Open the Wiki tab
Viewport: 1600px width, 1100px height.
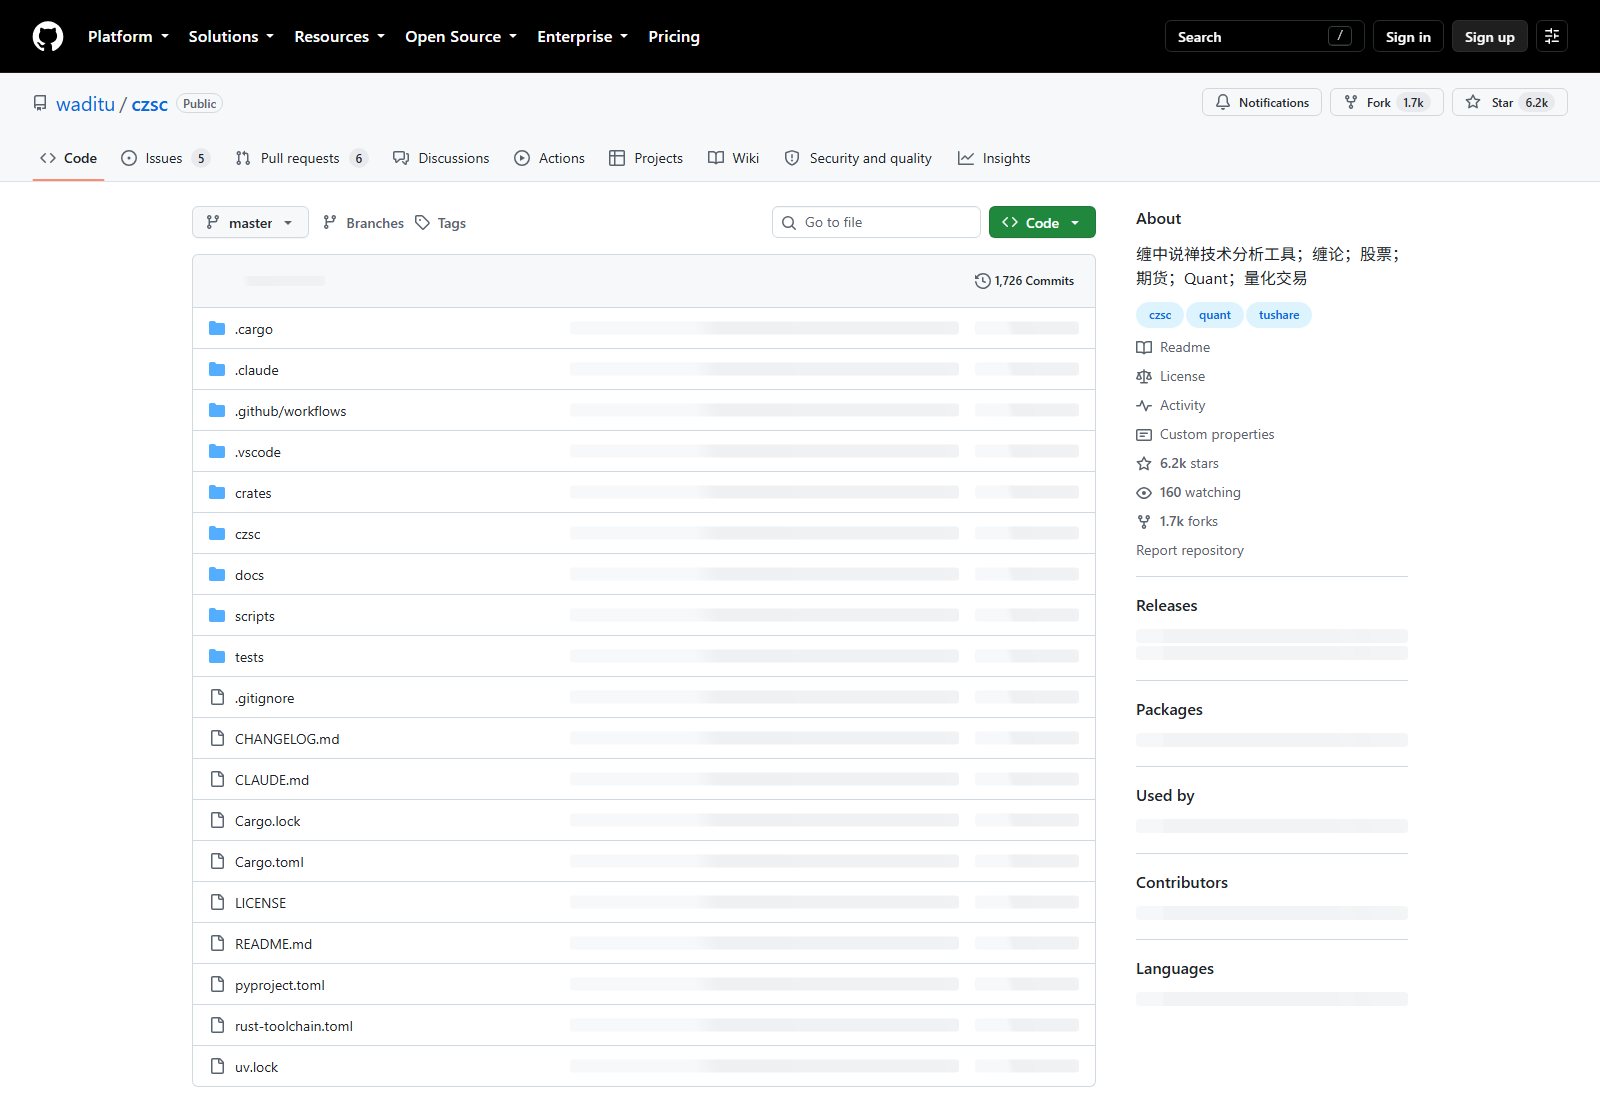(x=733, y=158)
